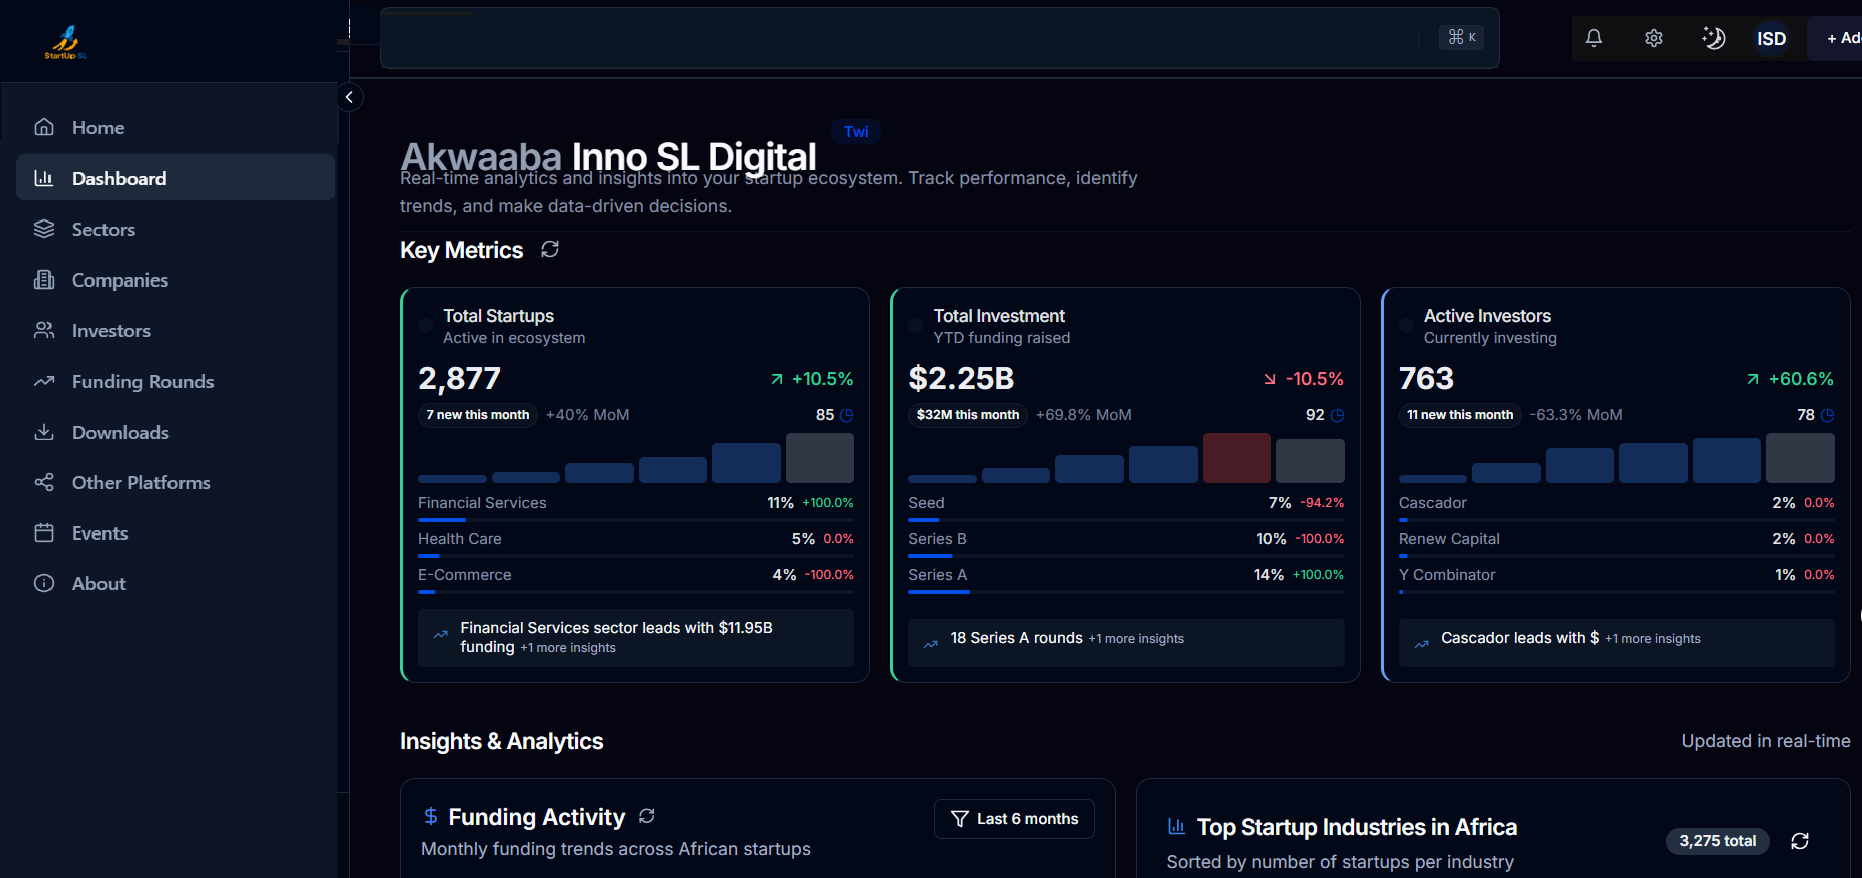1862x878 pixels.
Task: Click the notifications bell icon
Action: (x=1594, y=38)
